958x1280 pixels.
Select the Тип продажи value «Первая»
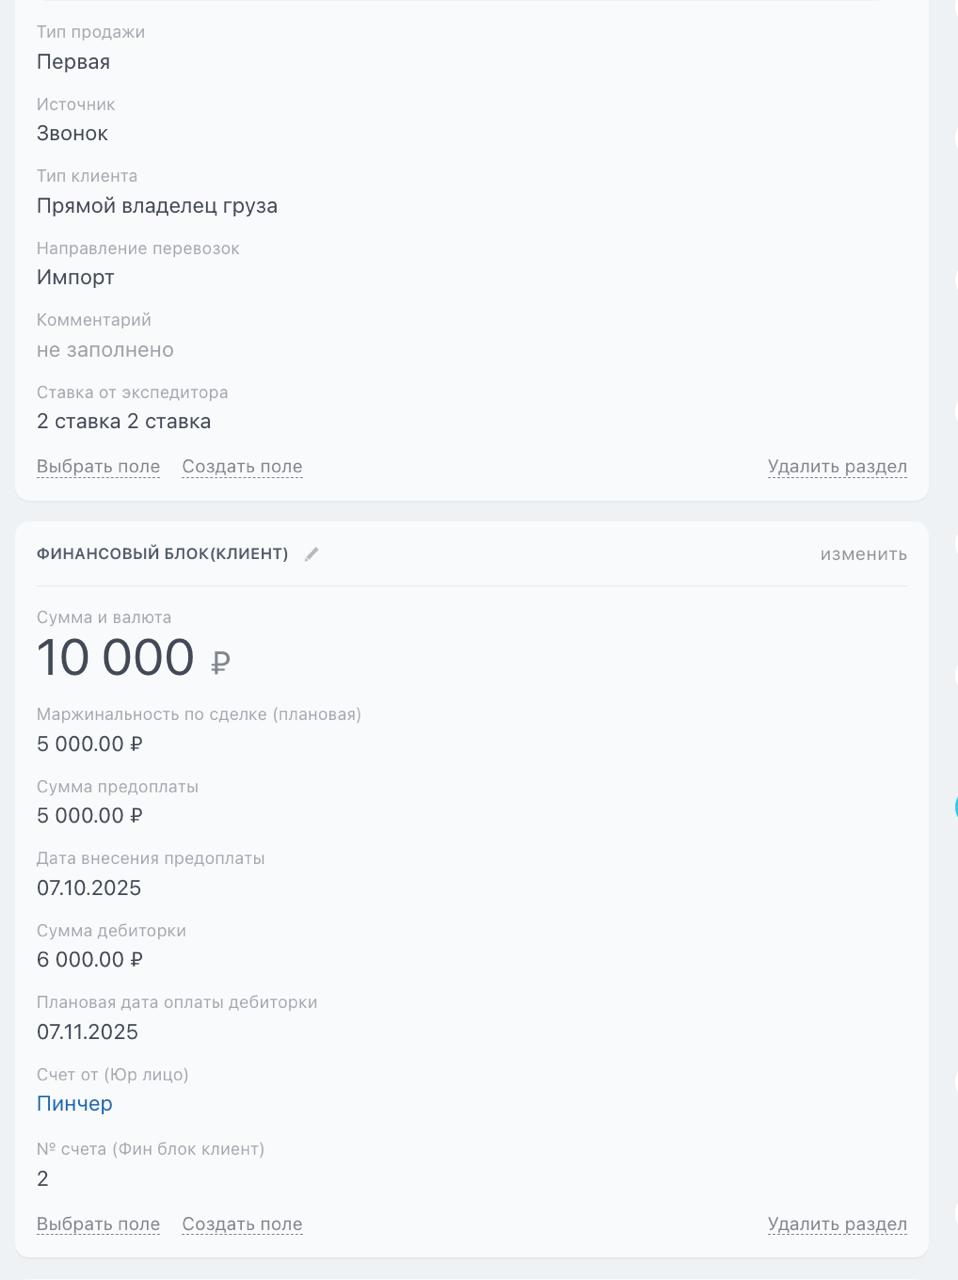click(x=73, y=62)
